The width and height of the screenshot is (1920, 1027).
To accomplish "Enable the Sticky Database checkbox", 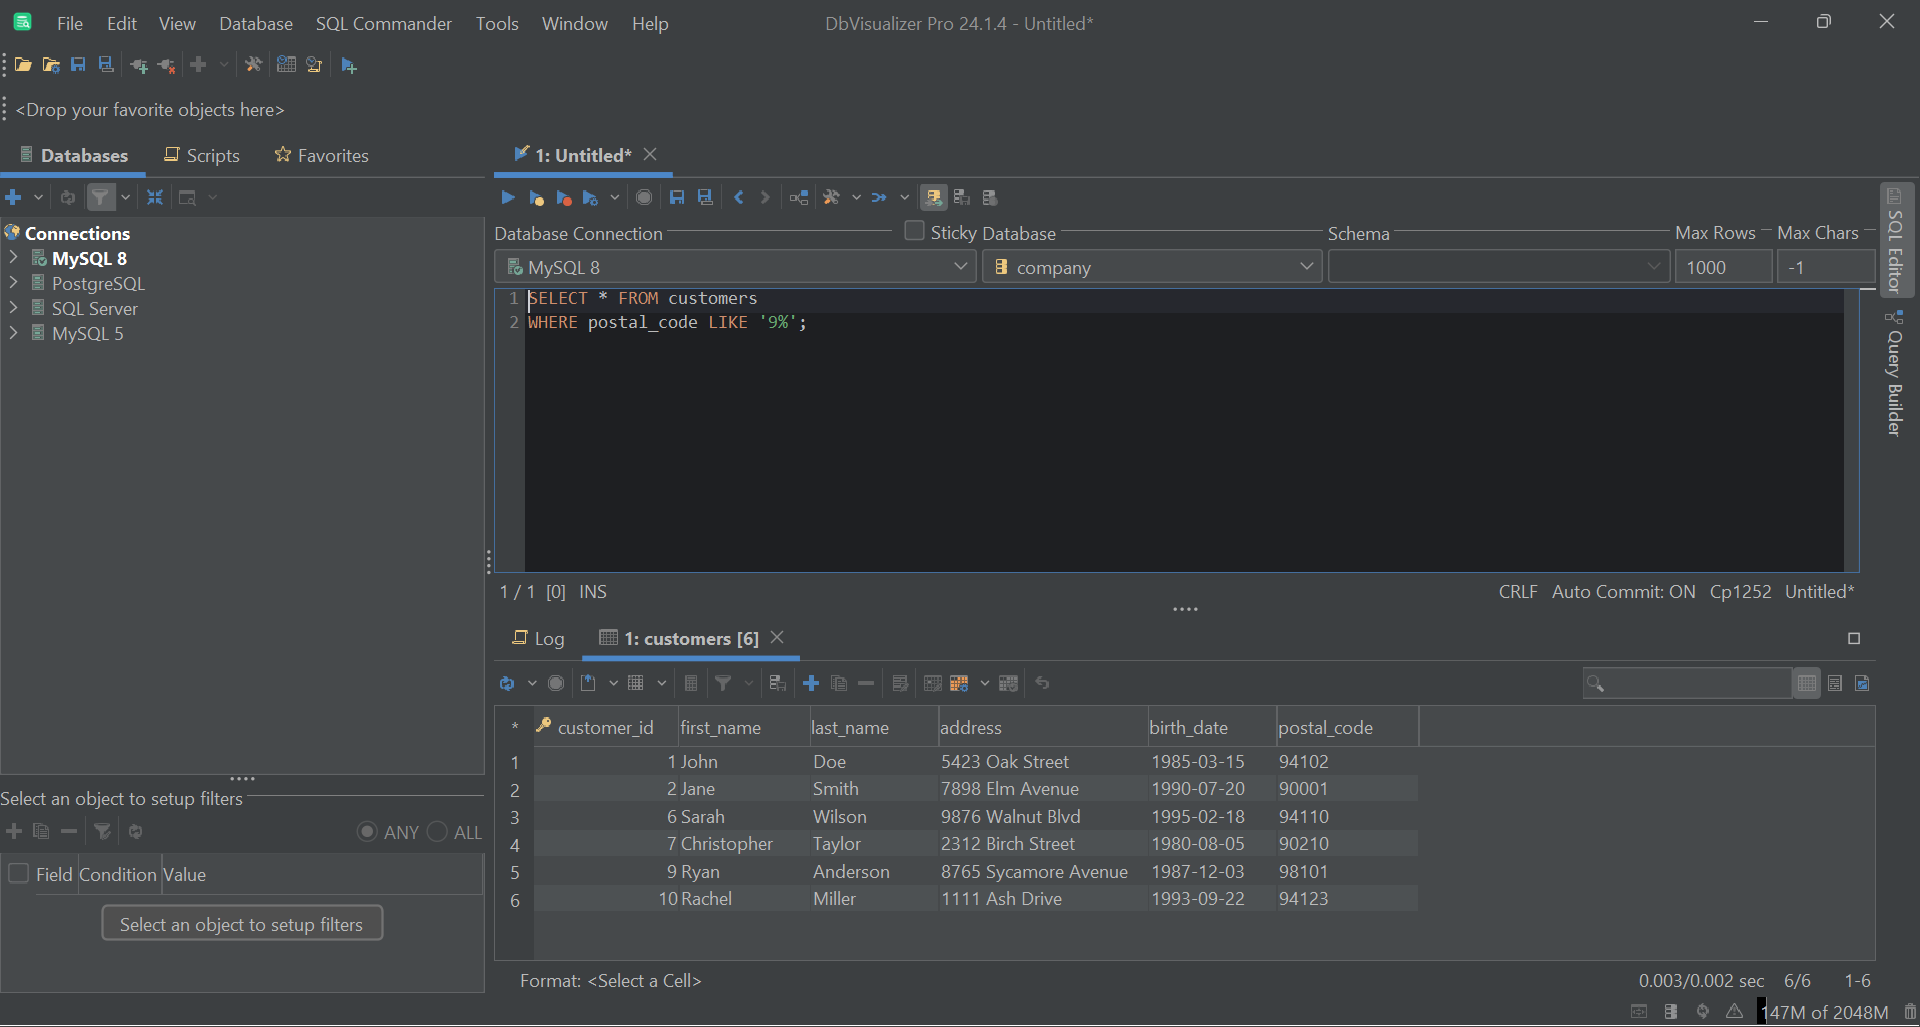I will point(913,231).
